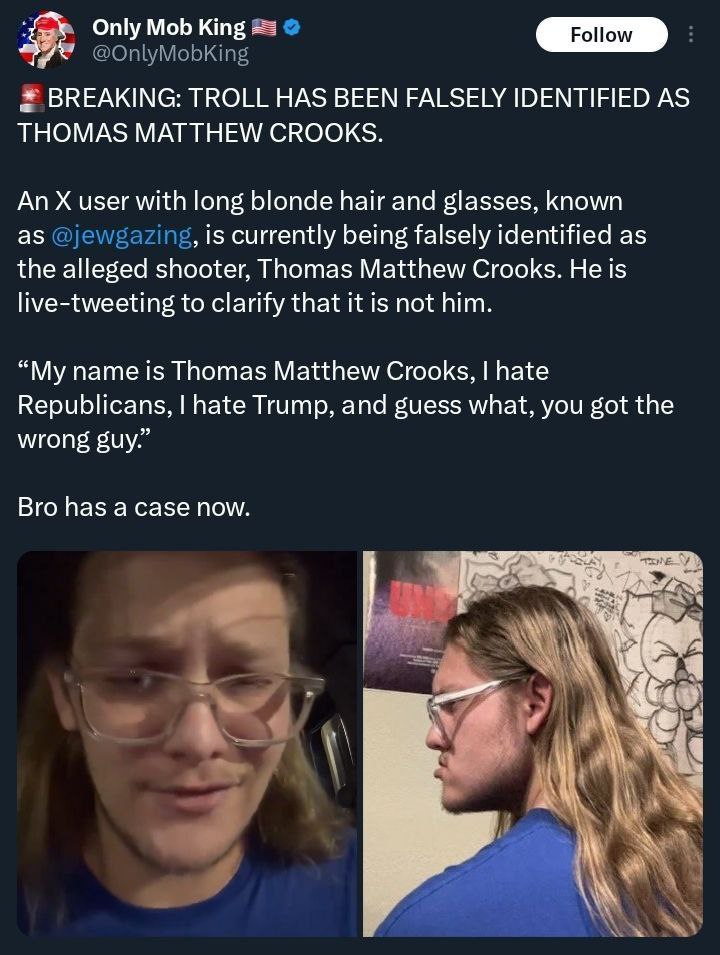Click the purple poster in the side-profile photo
The height and width of the screenshot is (955, 720).
click(409, 621)
